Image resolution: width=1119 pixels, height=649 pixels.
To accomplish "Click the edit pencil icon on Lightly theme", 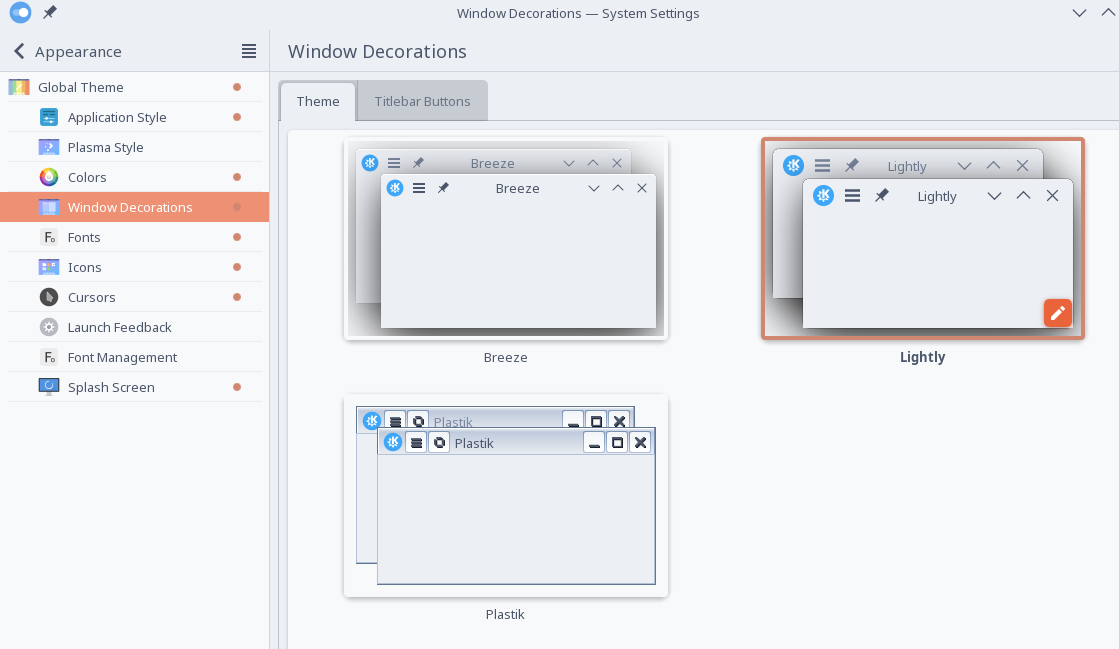I will (1058, 313).
